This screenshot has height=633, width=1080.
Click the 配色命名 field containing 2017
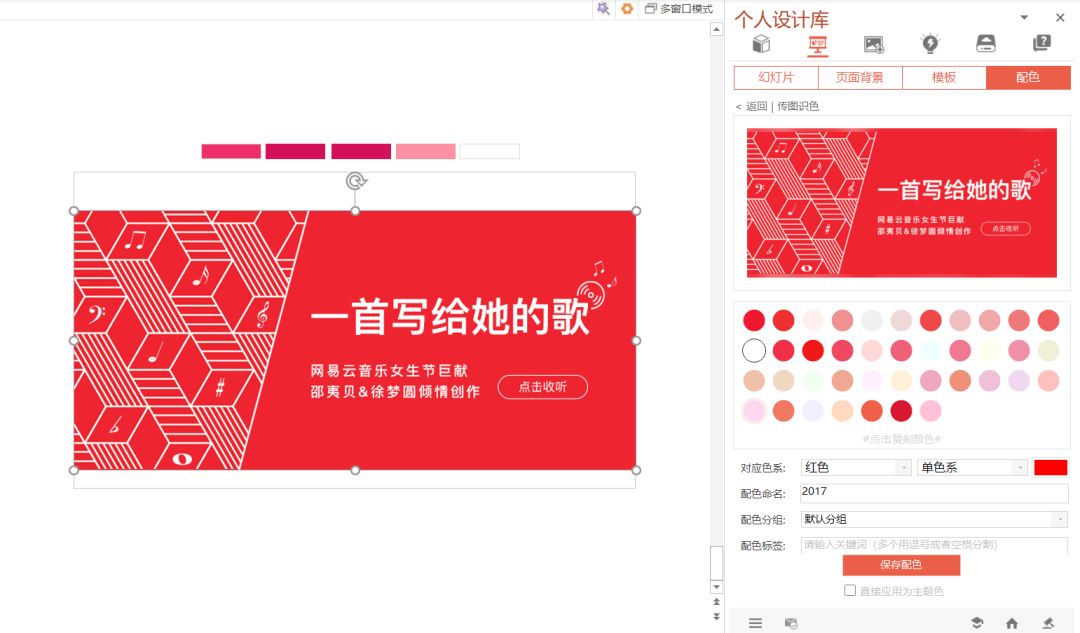tap(934, 492)
